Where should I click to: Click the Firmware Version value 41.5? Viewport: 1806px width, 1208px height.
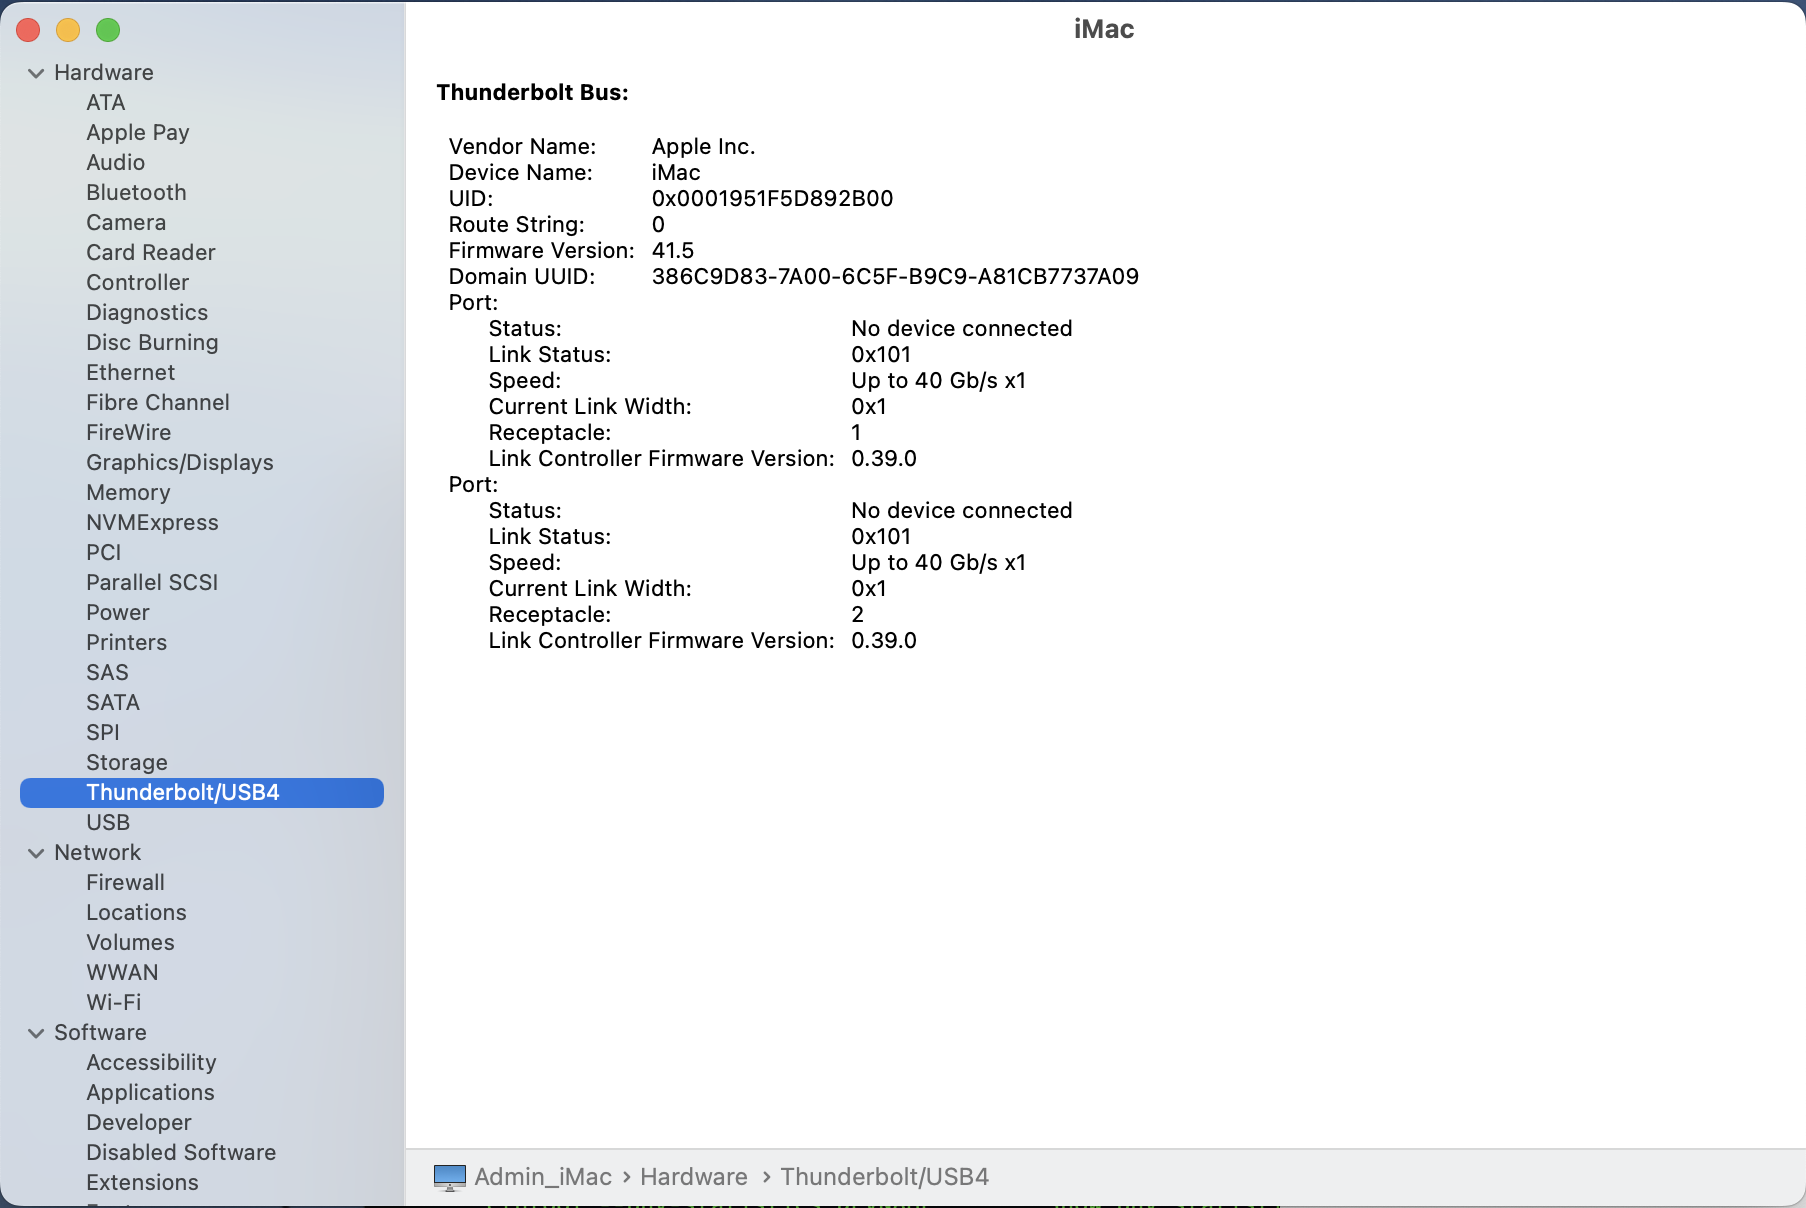(x=673, y=251)
